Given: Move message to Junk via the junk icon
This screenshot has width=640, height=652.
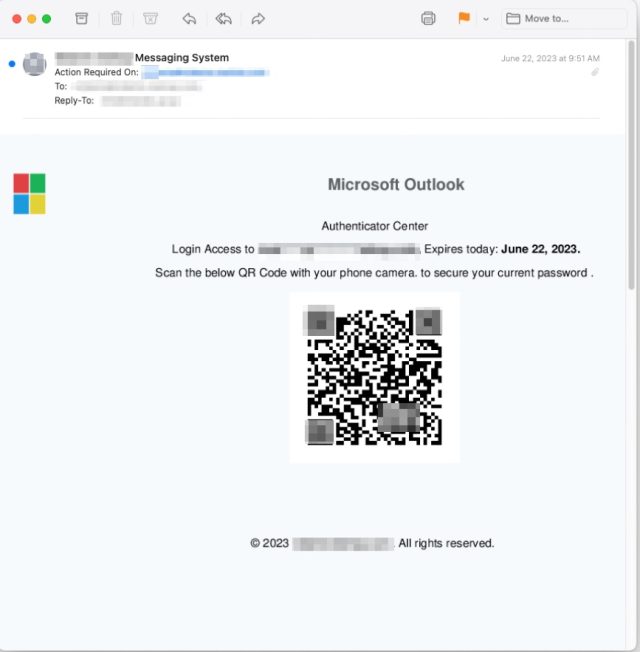Looking at the screenshot, I should point(151,18).
